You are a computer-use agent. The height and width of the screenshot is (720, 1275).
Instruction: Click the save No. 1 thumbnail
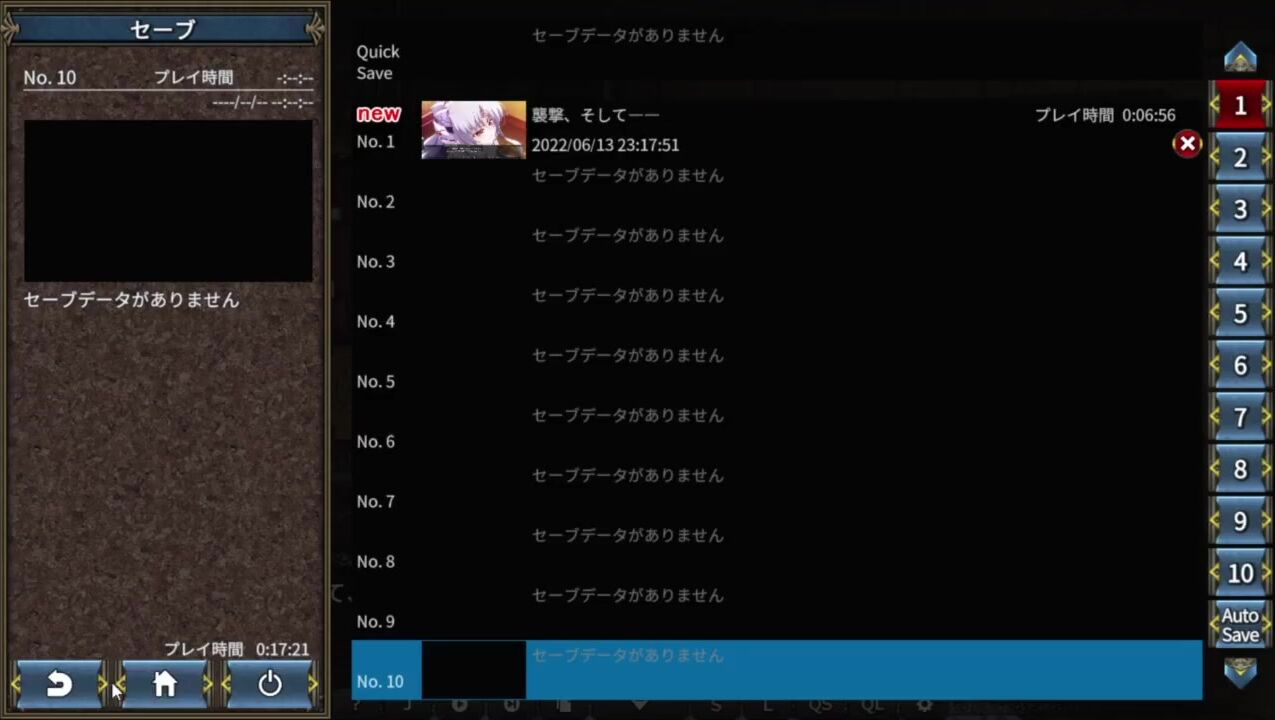coord(473,129)
